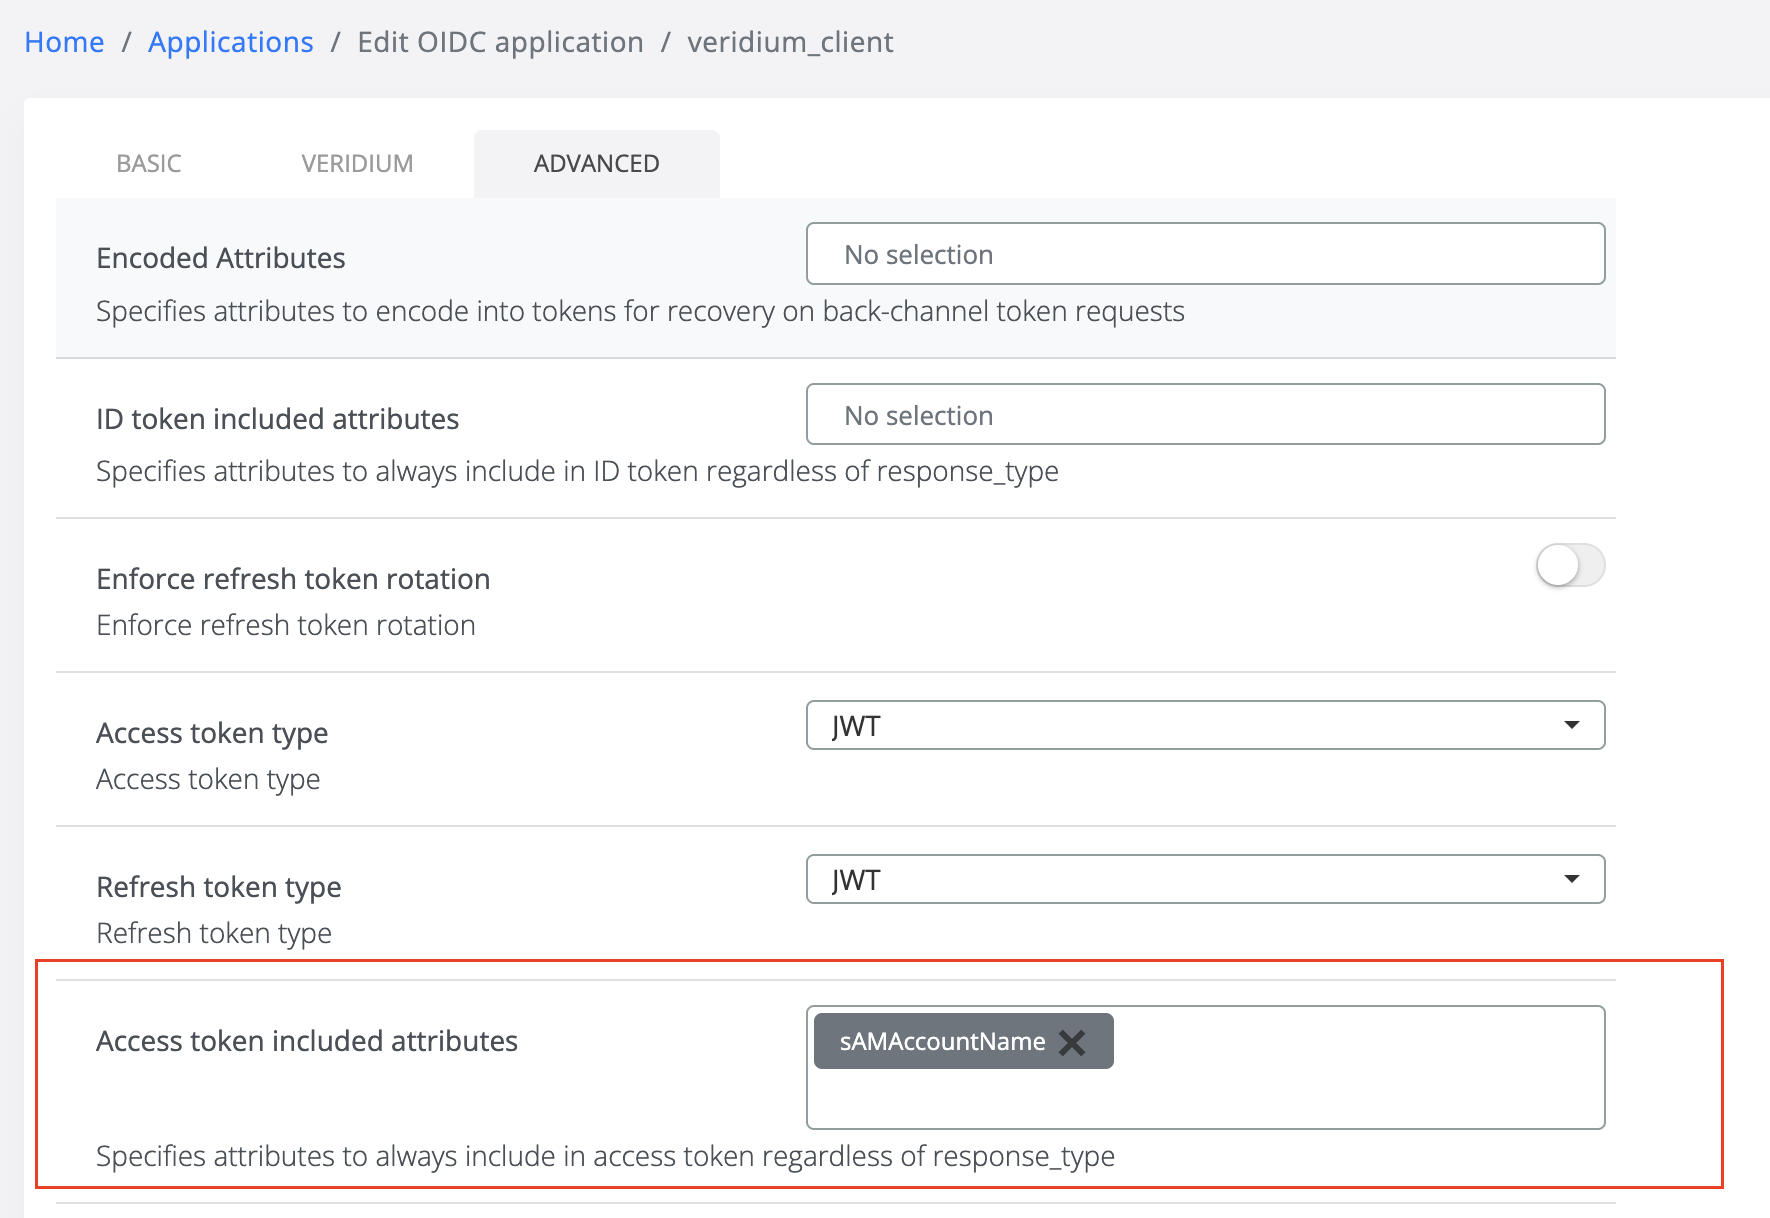Click Edit OIDC application breadcrumb text
Screen dimensions: 1770x1218
pyautogui.click(x=500, y=42)
